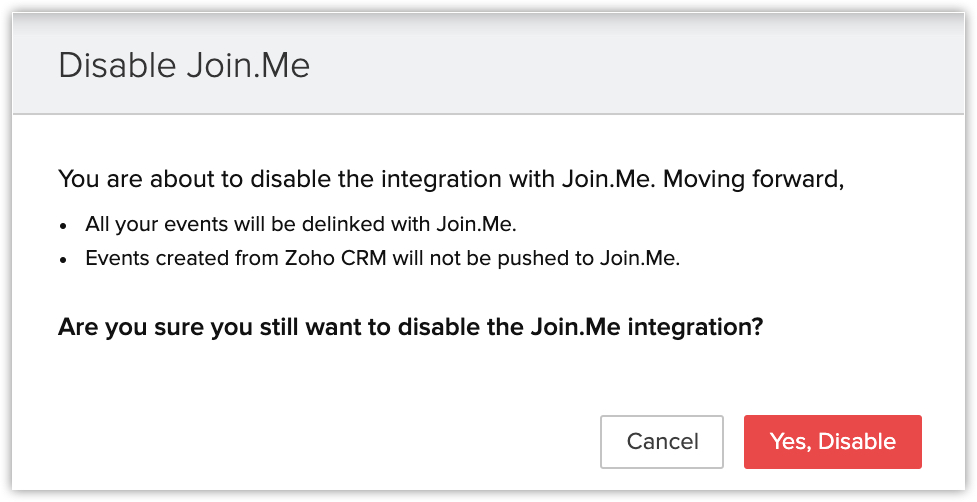Click the Cancel button
This screenshot has width=977, height=502.
pyautogui.click(x=661, y=442)
